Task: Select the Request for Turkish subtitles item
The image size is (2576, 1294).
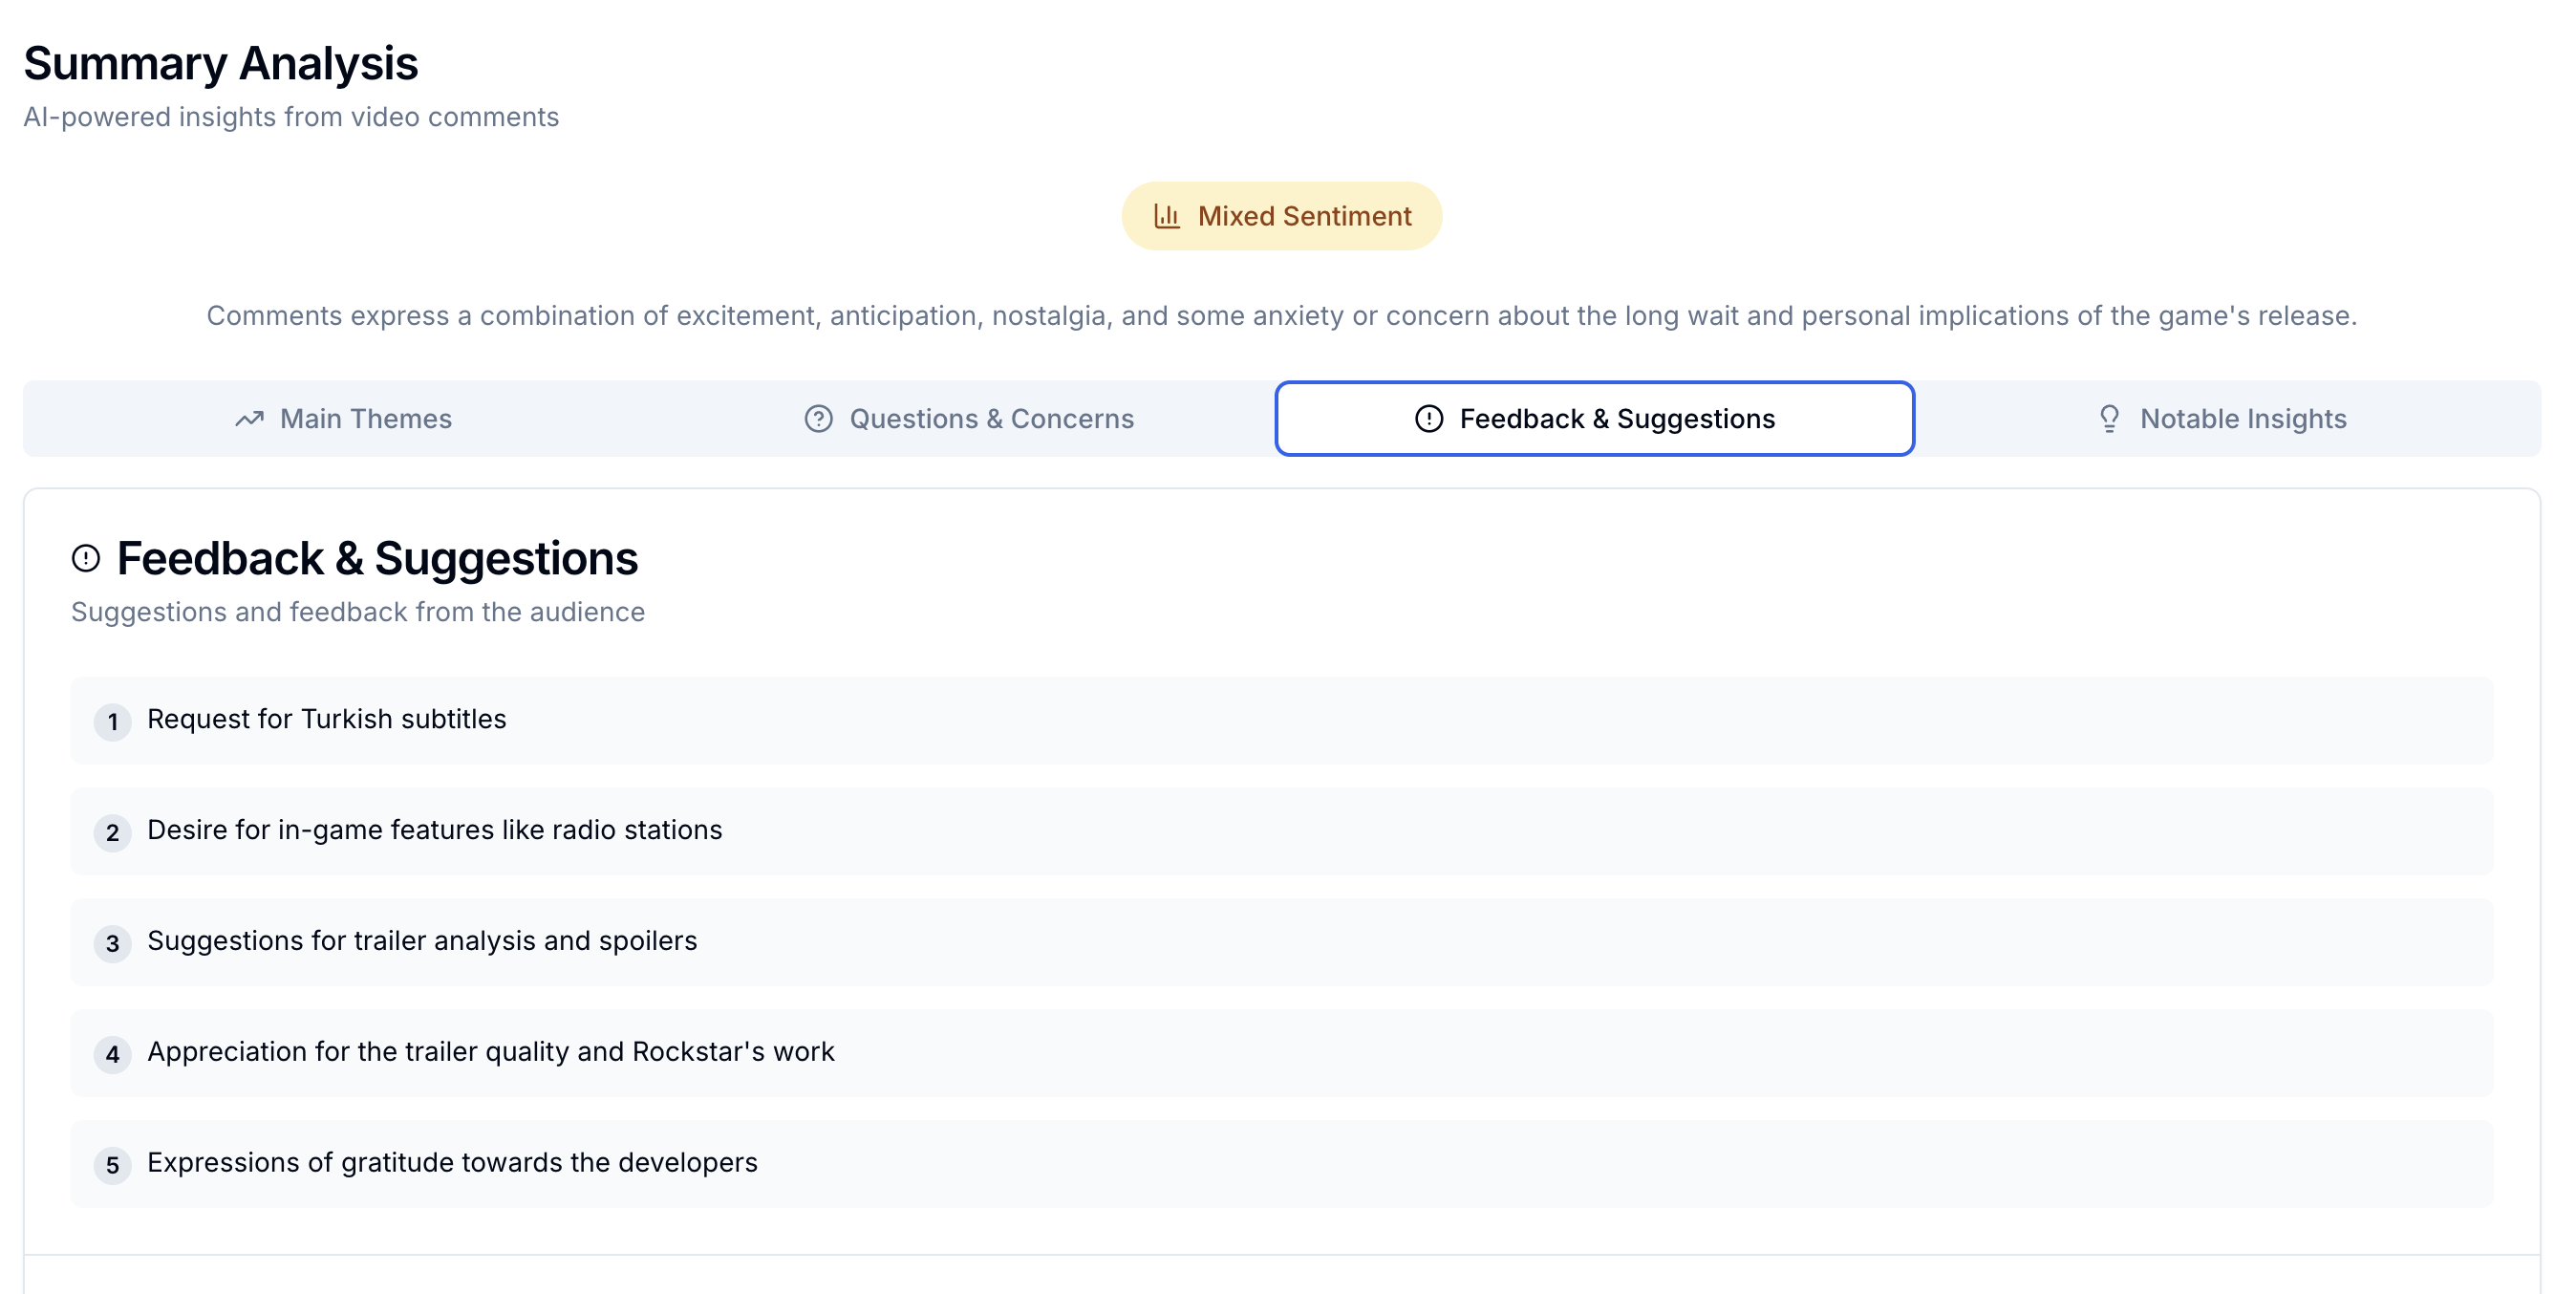Action: click(326, 720)
